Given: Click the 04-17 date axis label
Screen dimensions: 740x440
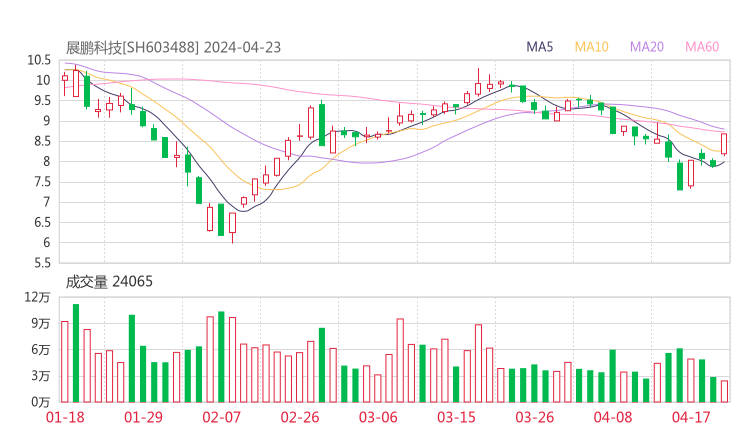Looking at the screenshot, I should coord(691,417).
